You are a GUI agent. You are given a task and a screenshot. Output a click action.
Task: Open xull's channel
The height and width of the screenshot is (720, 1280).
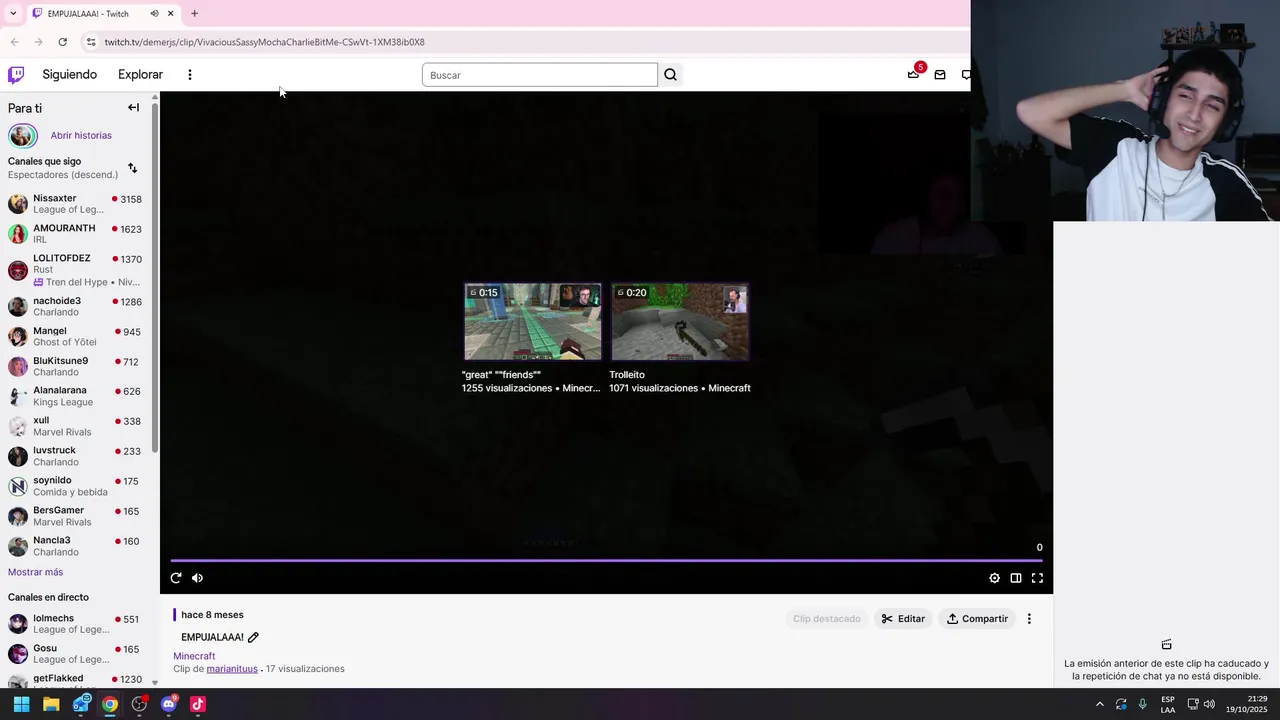click(x=75, y=426)
